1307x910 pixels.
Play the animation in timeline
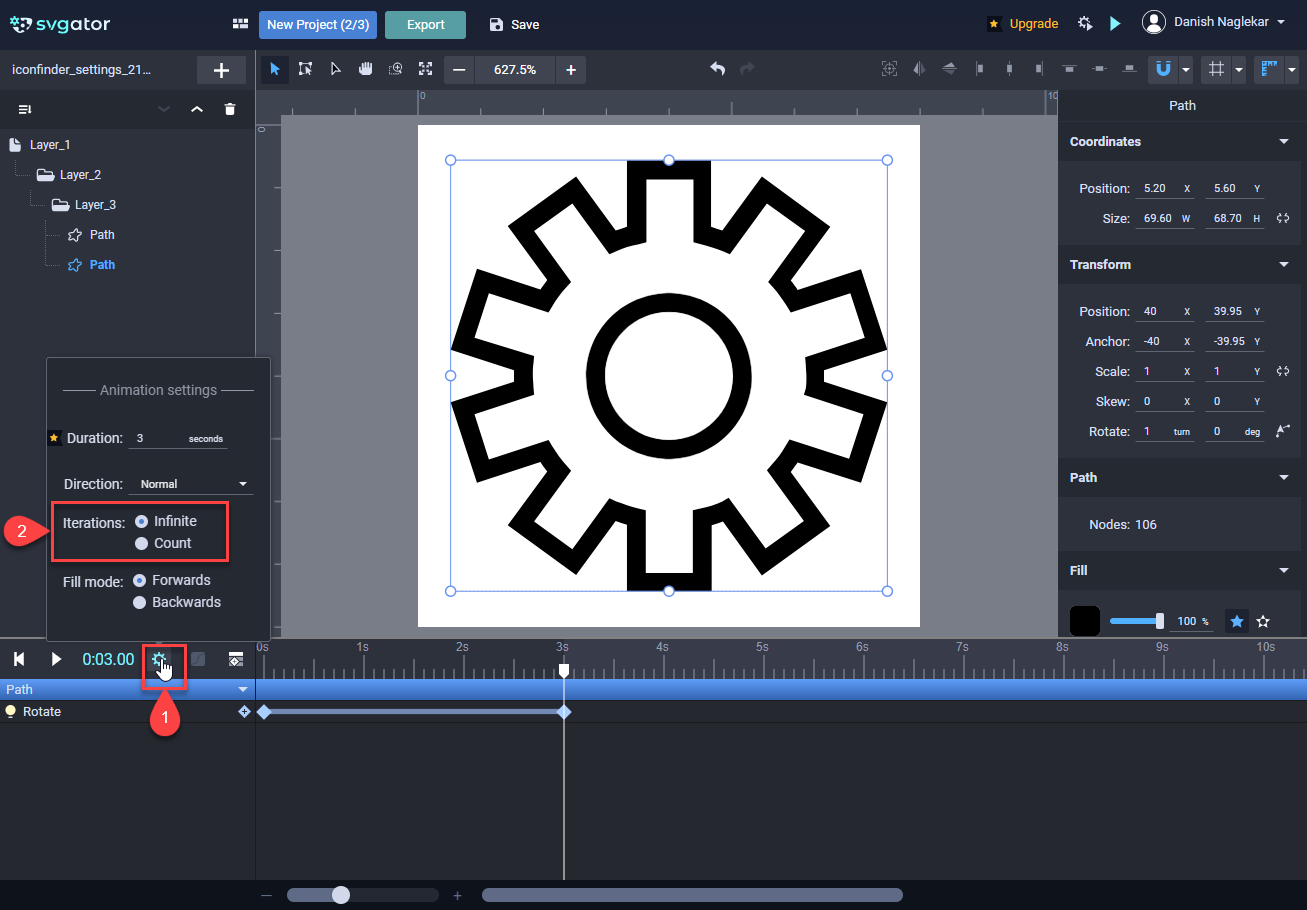[56, 659]
